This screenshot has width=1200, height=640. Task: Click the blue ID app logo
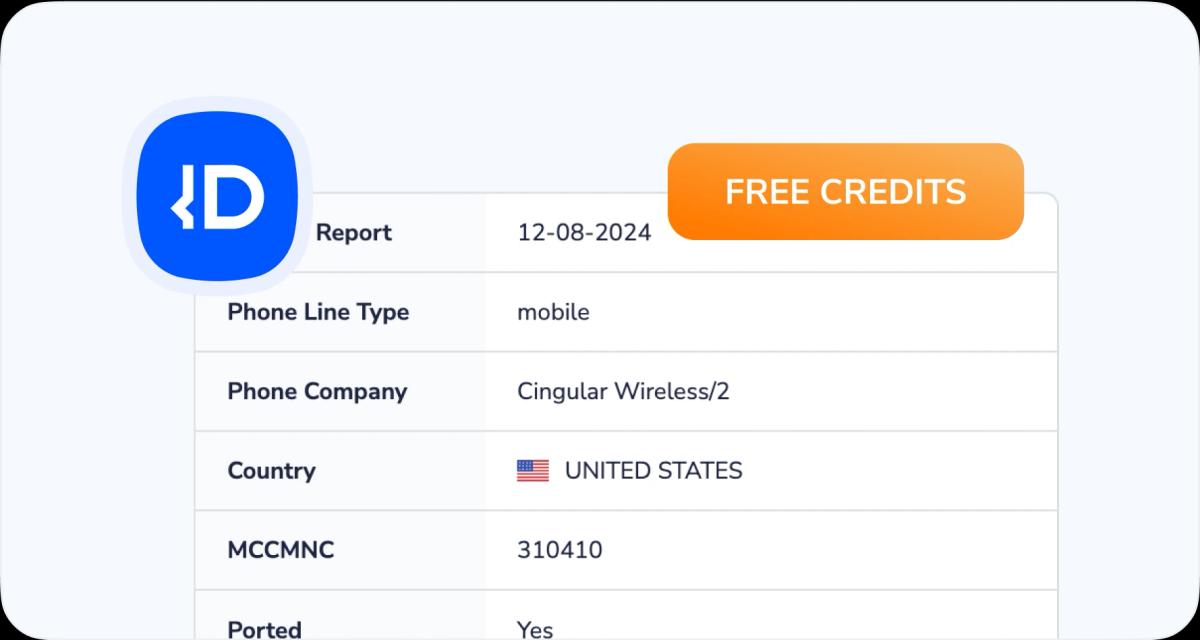[x=218, y=197]
